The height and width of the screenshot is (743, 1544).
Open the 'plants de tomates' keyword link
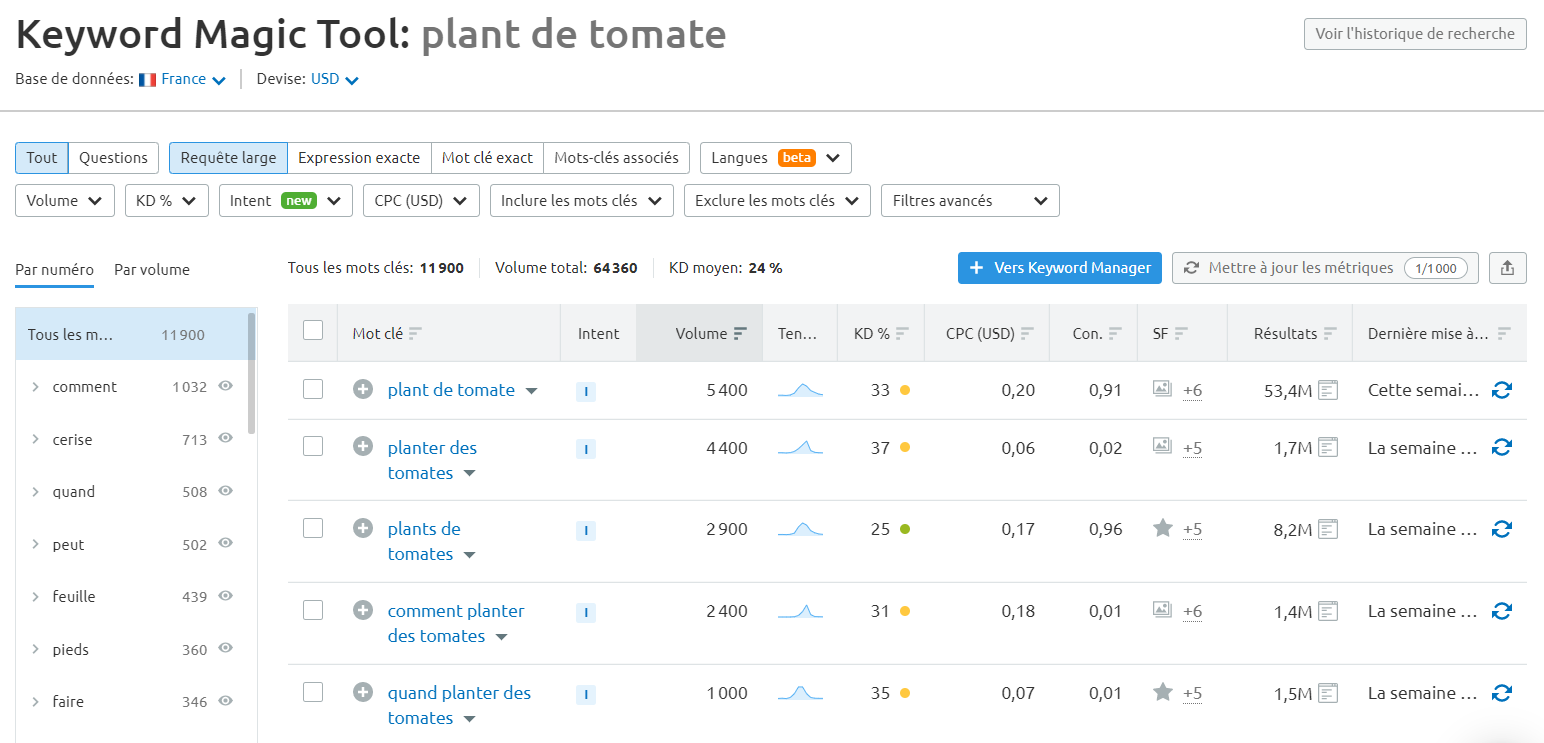424,541
